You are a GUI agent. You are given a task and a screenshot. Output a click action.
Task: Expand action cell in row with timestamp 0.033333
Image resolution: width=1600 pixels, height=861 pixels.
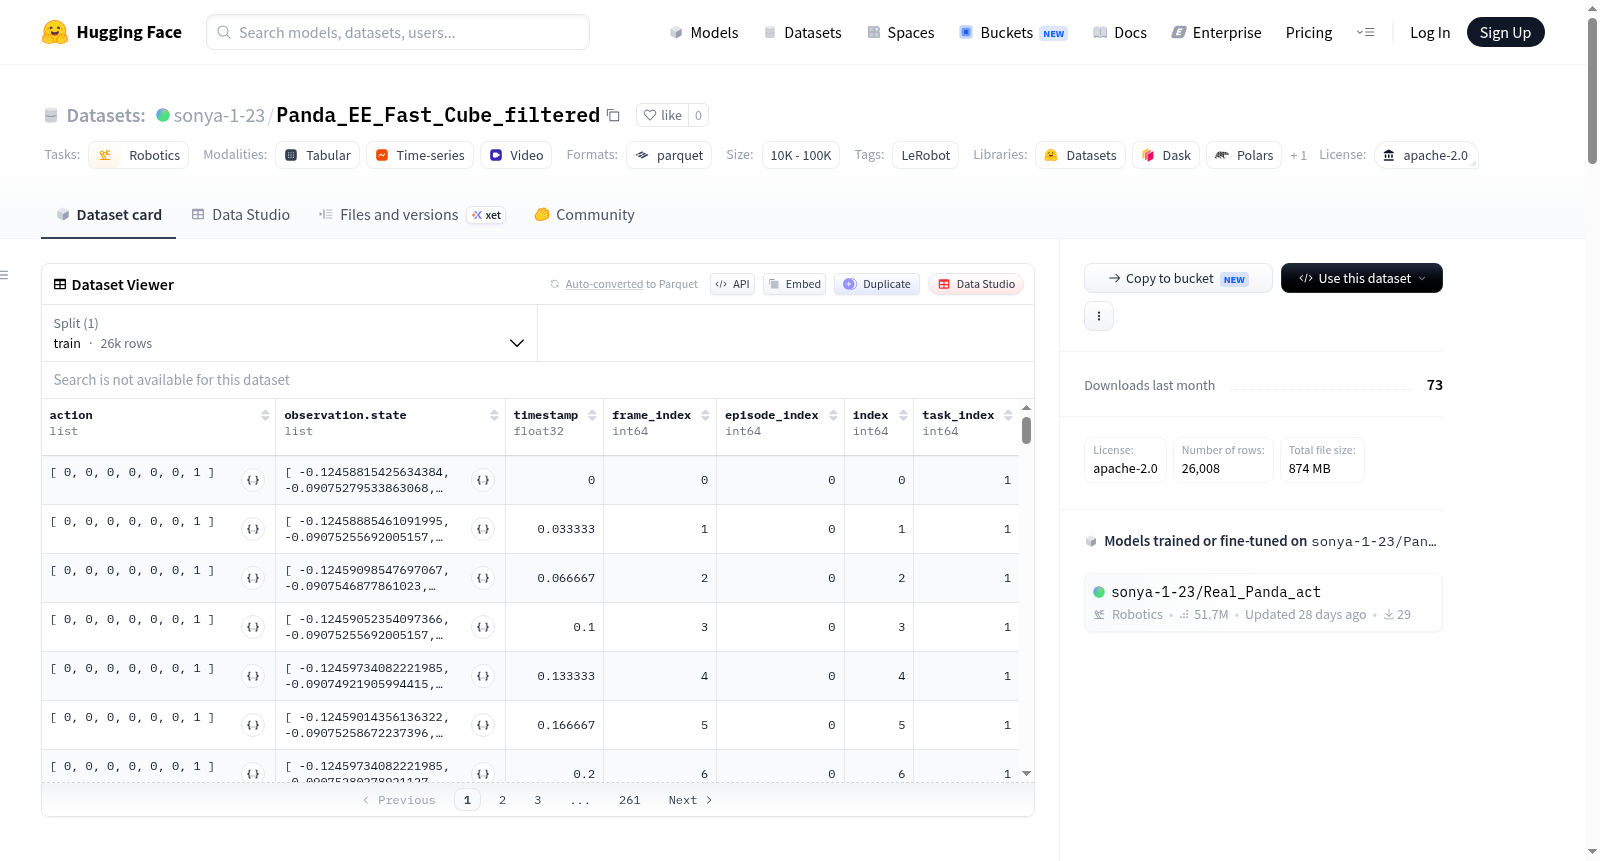pyautogui.click(x=253, y=529)
